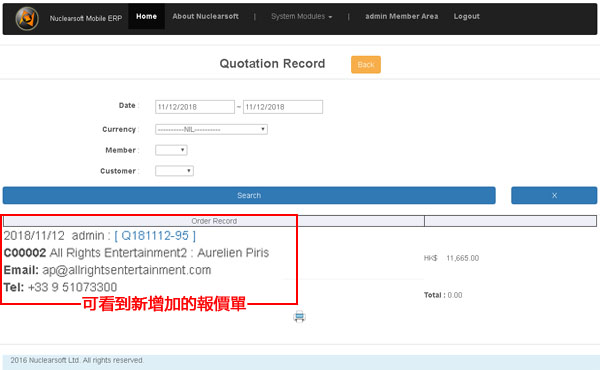Click the Total : 0.00 value
Viewport: 600px width, 370px height.
[x=443, y=295]
